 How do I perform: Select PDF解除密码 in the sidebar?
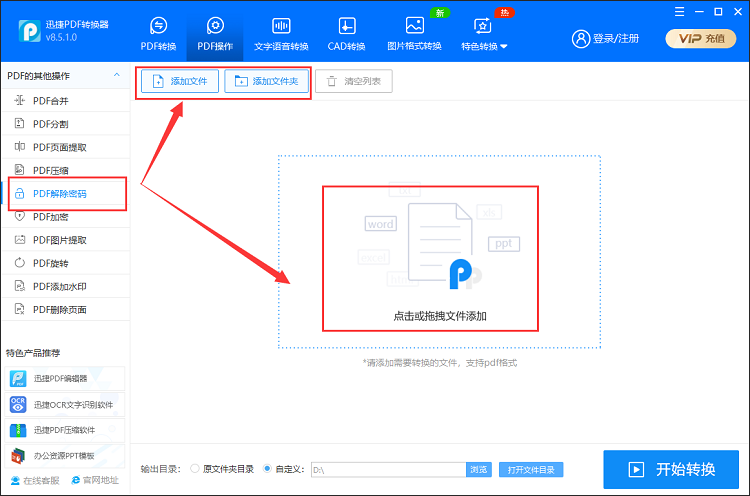pos(66,193)
